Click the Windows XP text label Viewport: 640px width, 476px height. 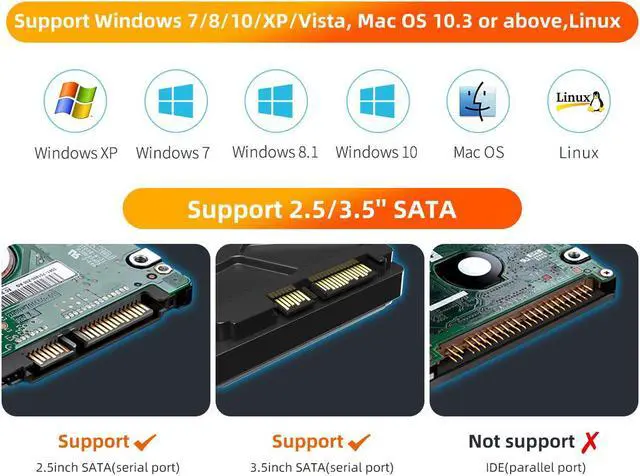tap(76, 153)
